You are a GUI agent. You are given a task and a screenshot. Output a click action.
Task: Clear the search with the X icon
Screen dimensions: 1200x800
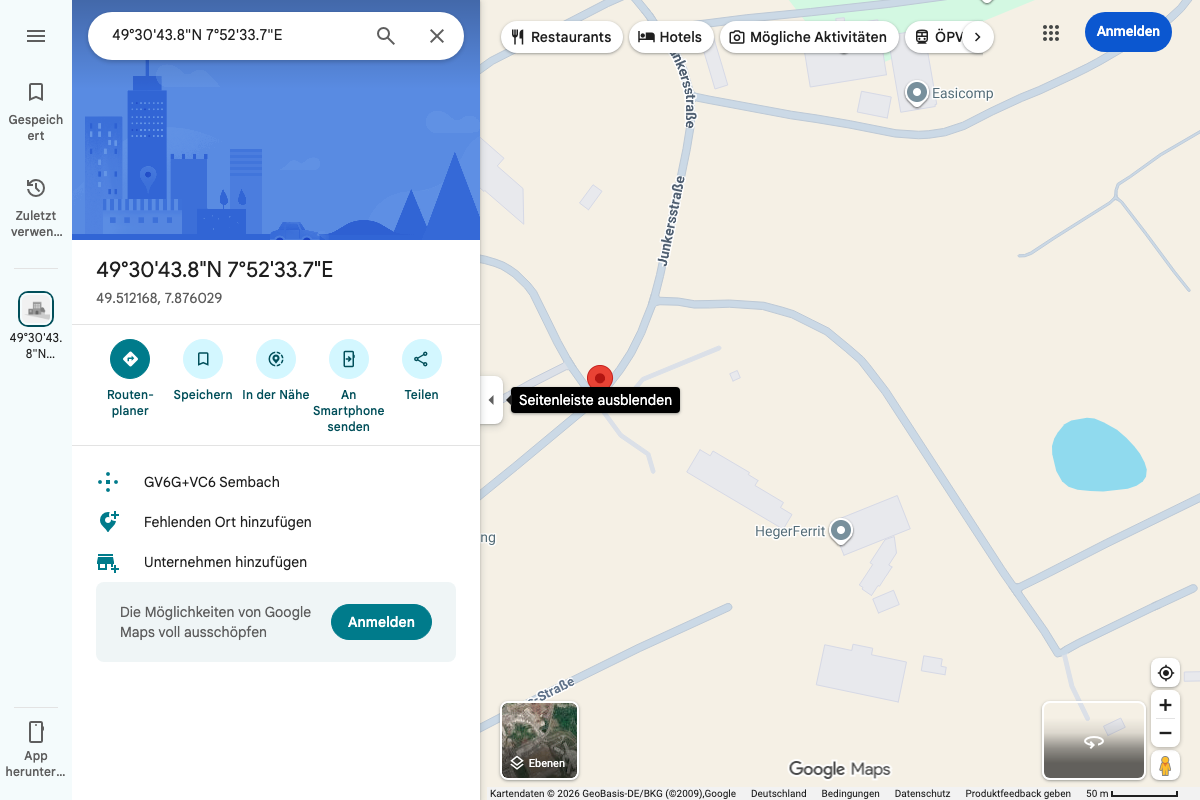pos(437,36)
